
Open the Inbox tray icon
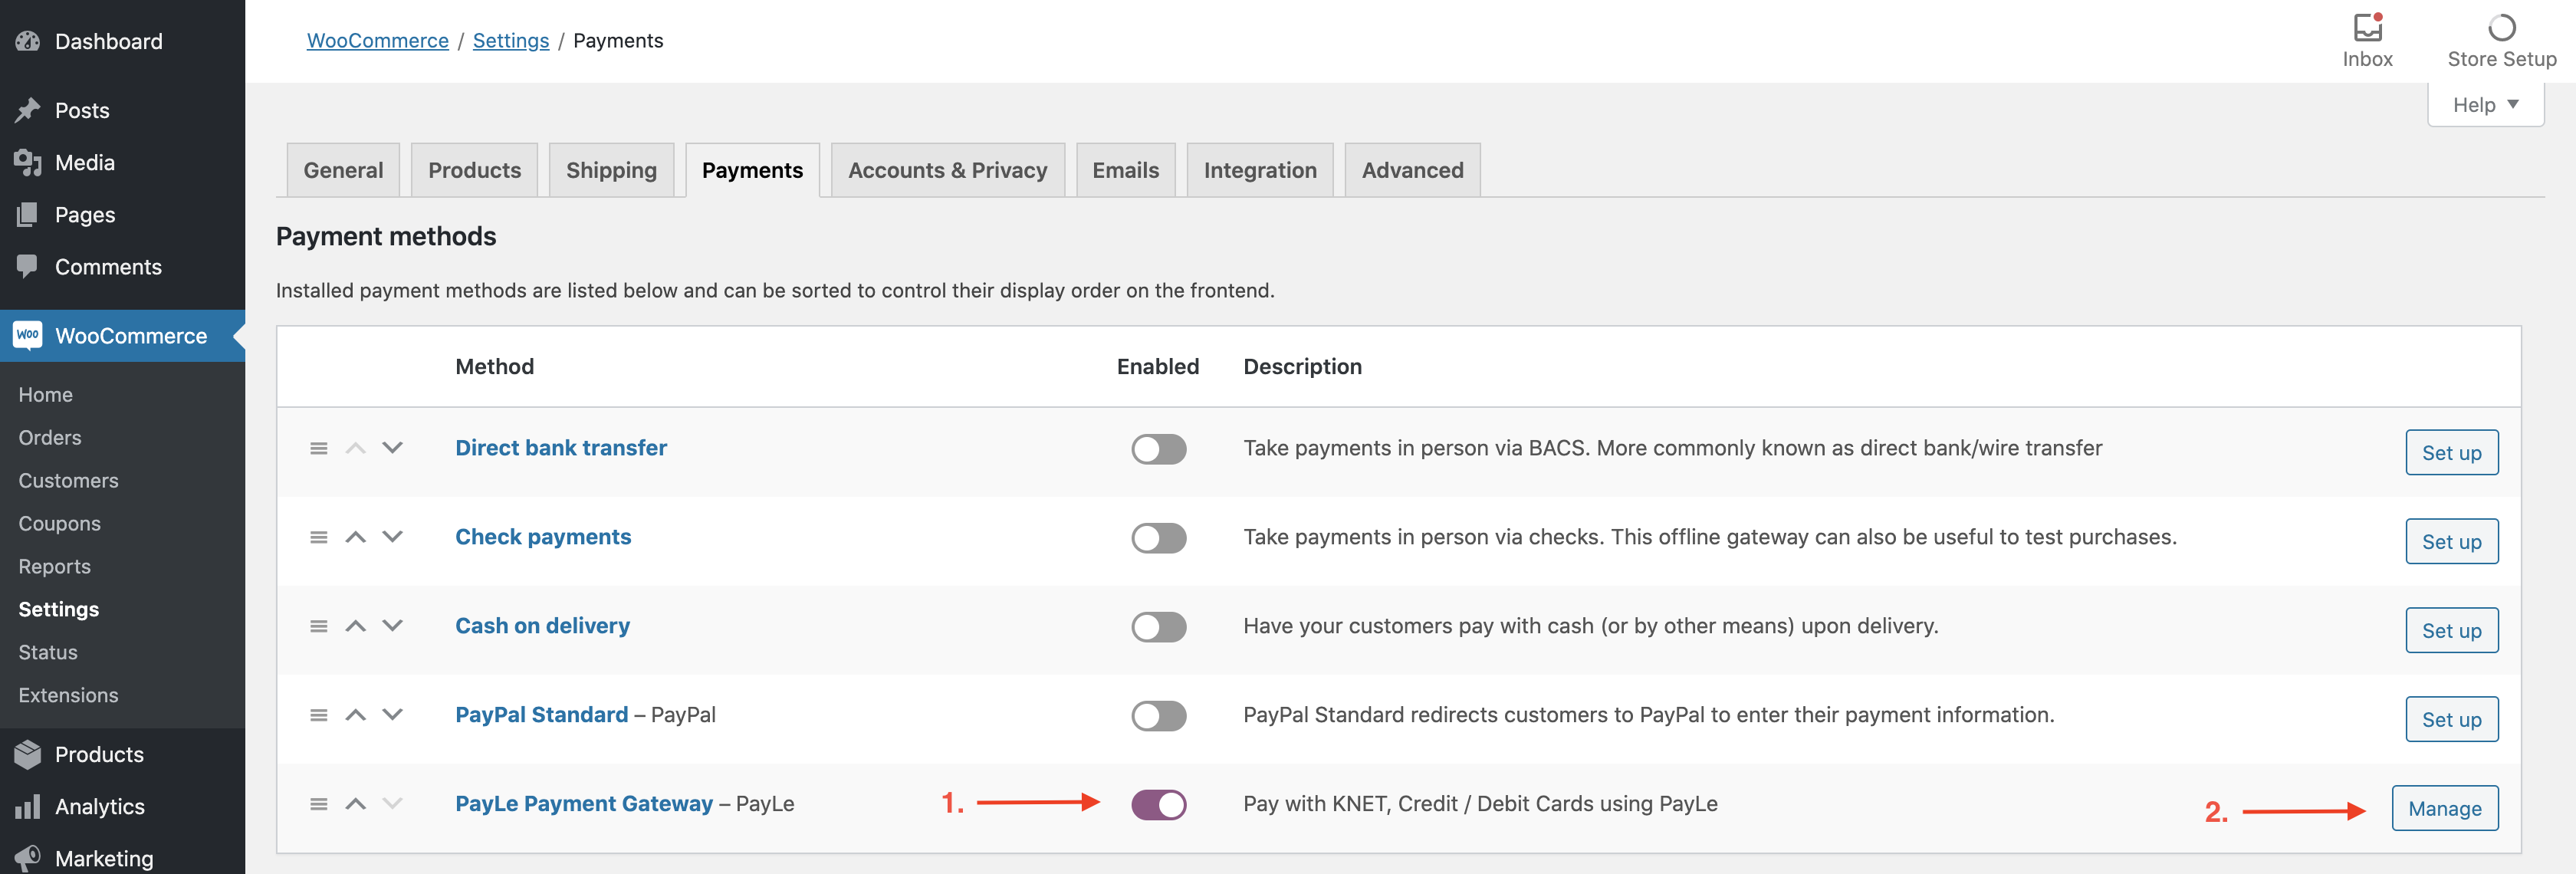[2367, 27]
